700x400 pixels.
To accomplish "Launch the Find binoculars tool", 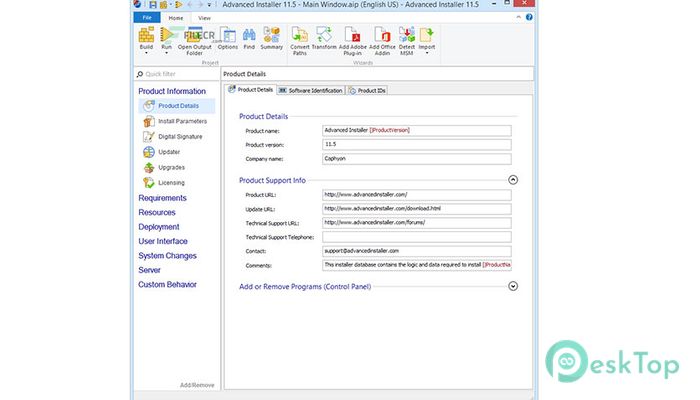I will pyautogui.click(x=249, y=38).
